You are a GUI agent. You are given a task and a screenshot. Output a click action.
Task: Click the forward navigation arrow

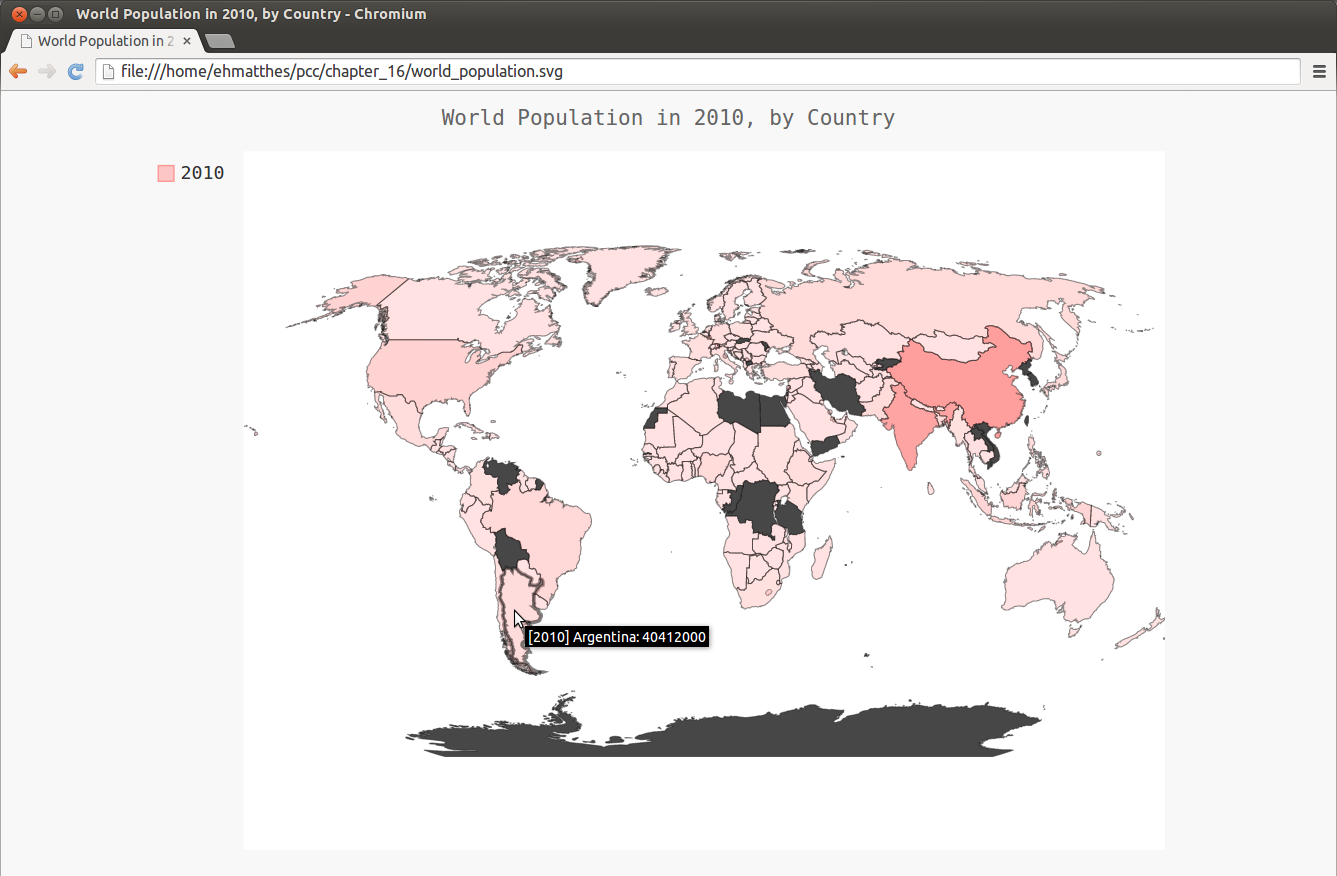pos(46,71)
